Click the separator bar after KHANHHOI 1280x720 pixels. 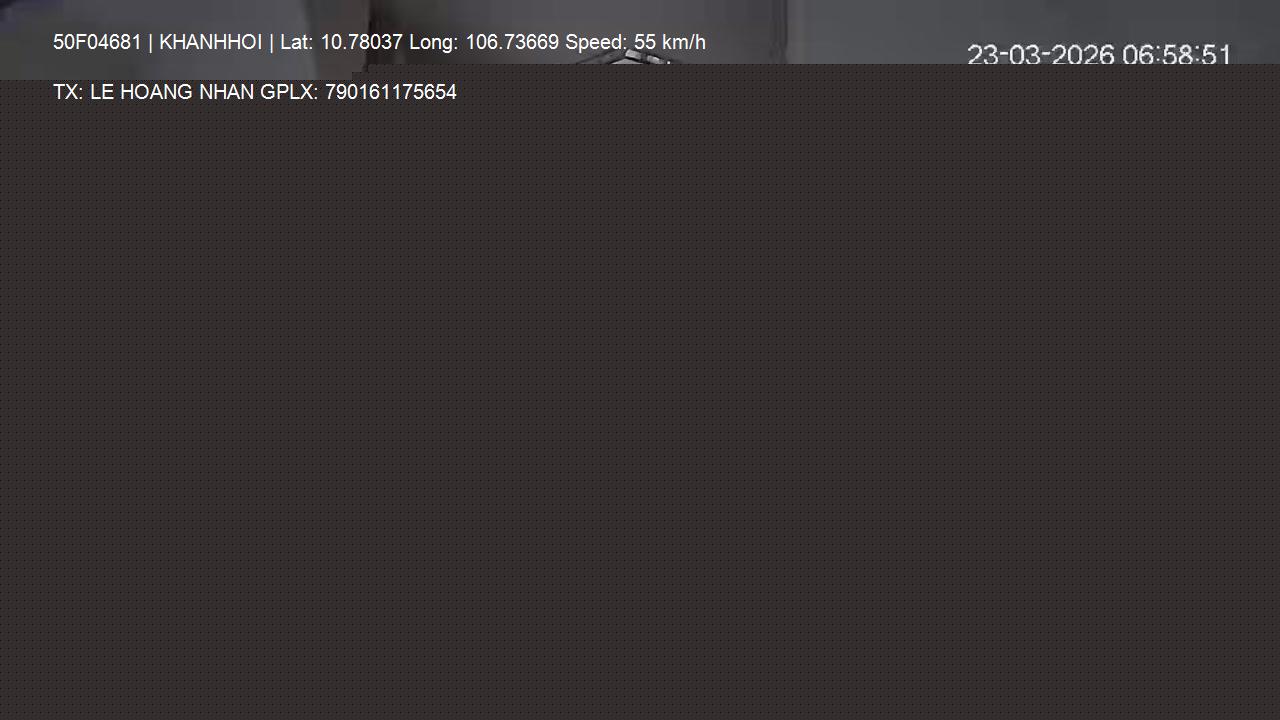pyautogui.click(x=271, y=42)
